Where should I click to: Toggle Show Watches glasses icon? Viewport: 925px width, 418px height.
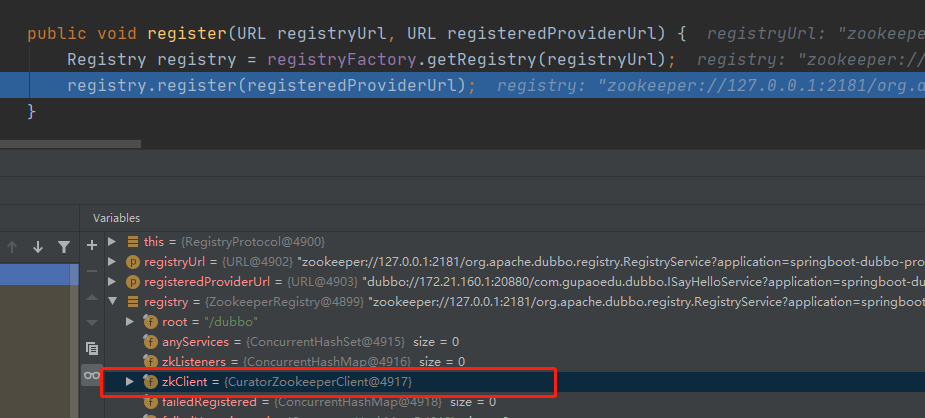pyautogui.click(x=91, y=375)
